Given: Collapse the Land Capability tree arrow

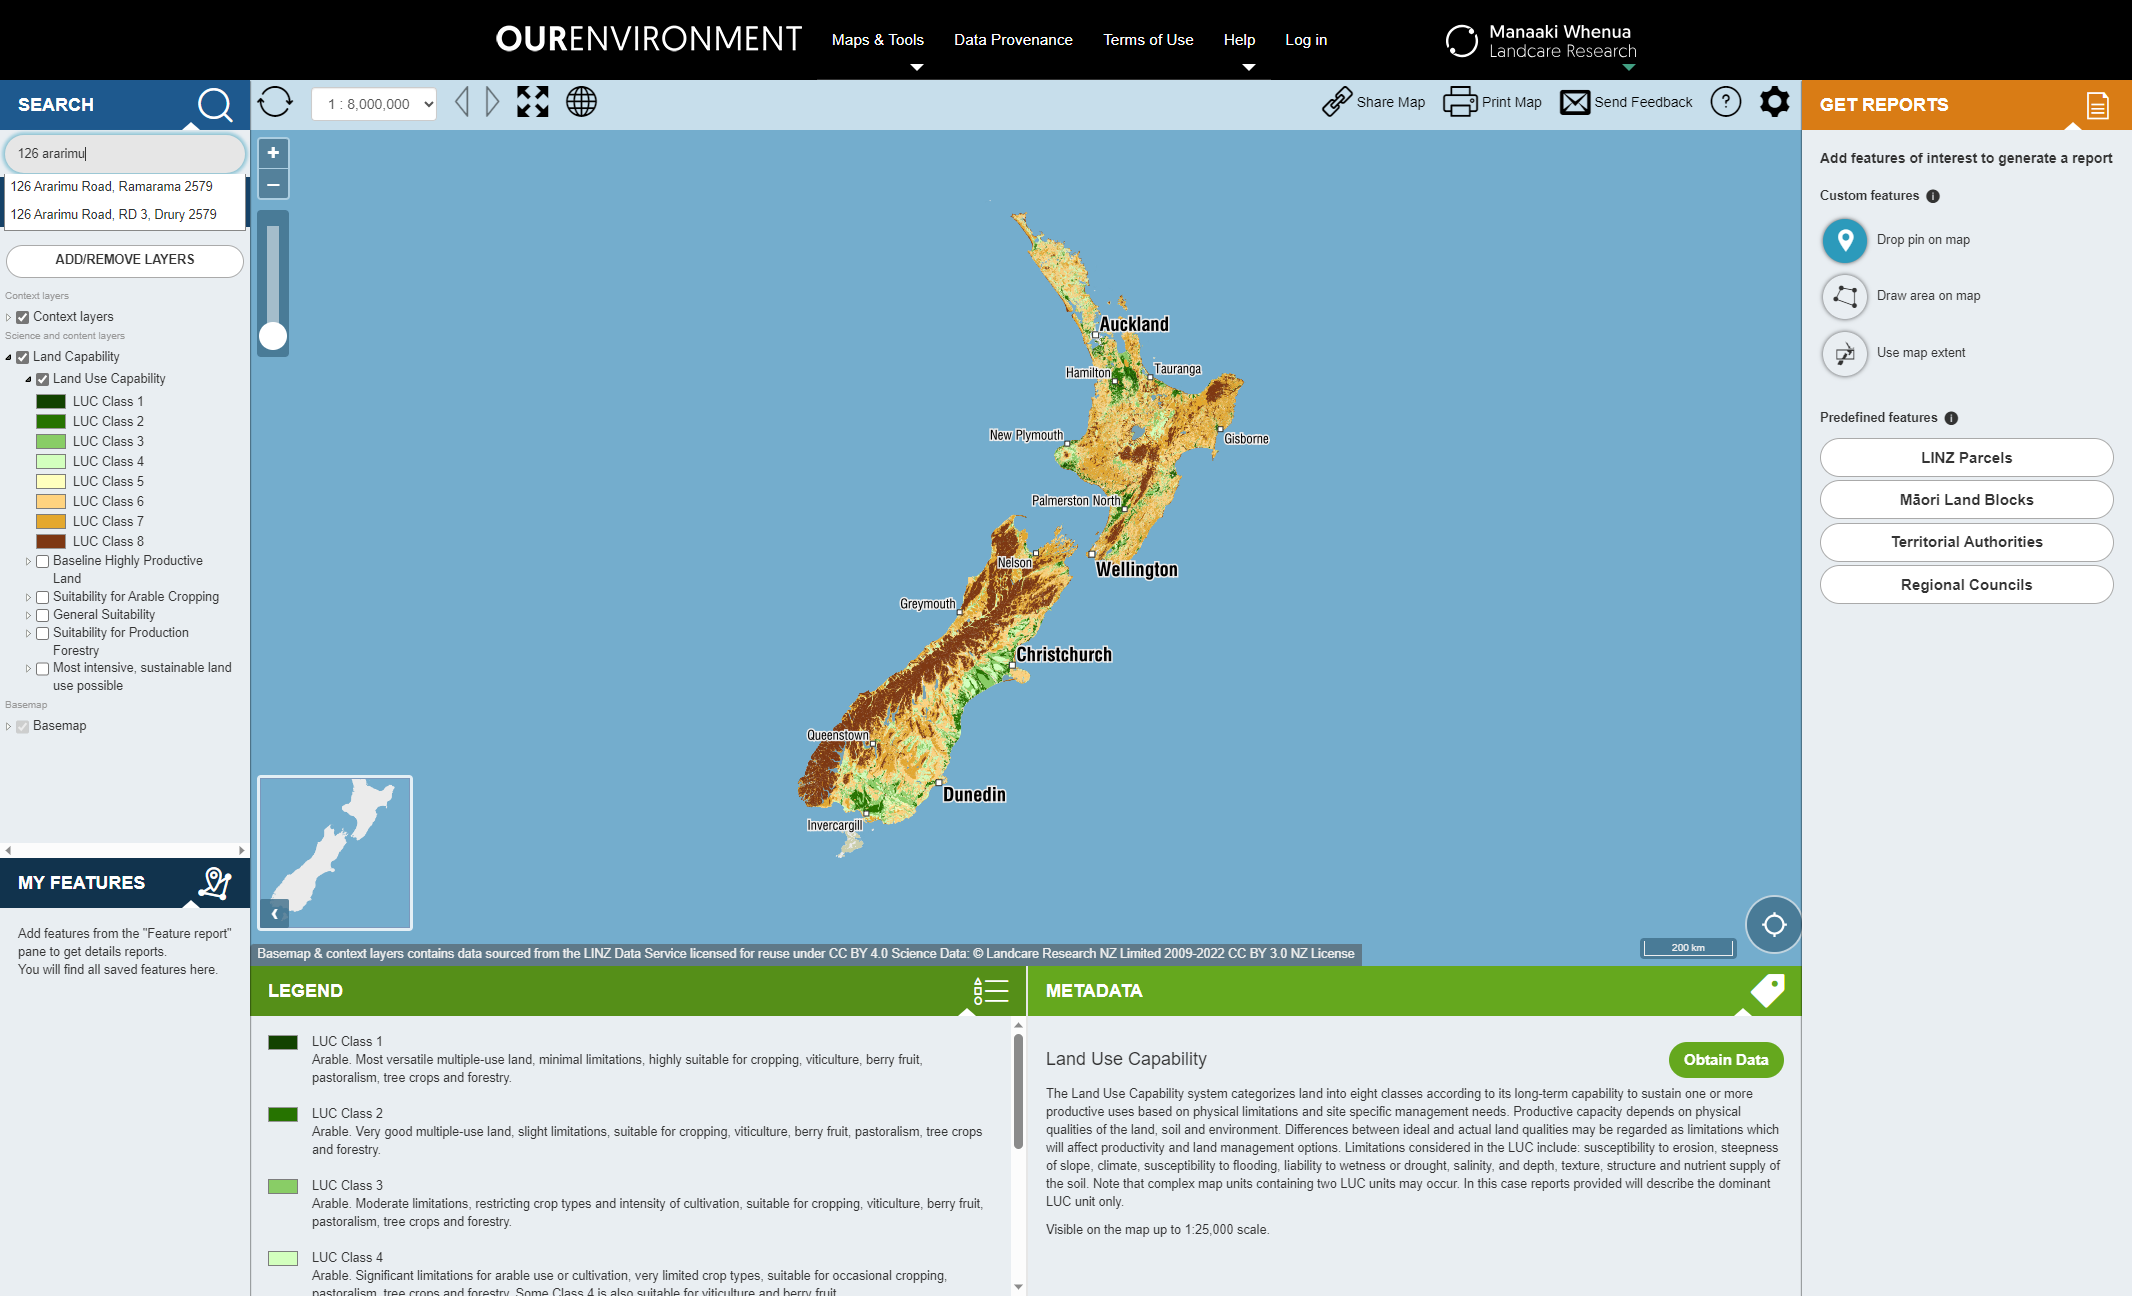Looking at the screenshot, I should [x=9, y=357].
